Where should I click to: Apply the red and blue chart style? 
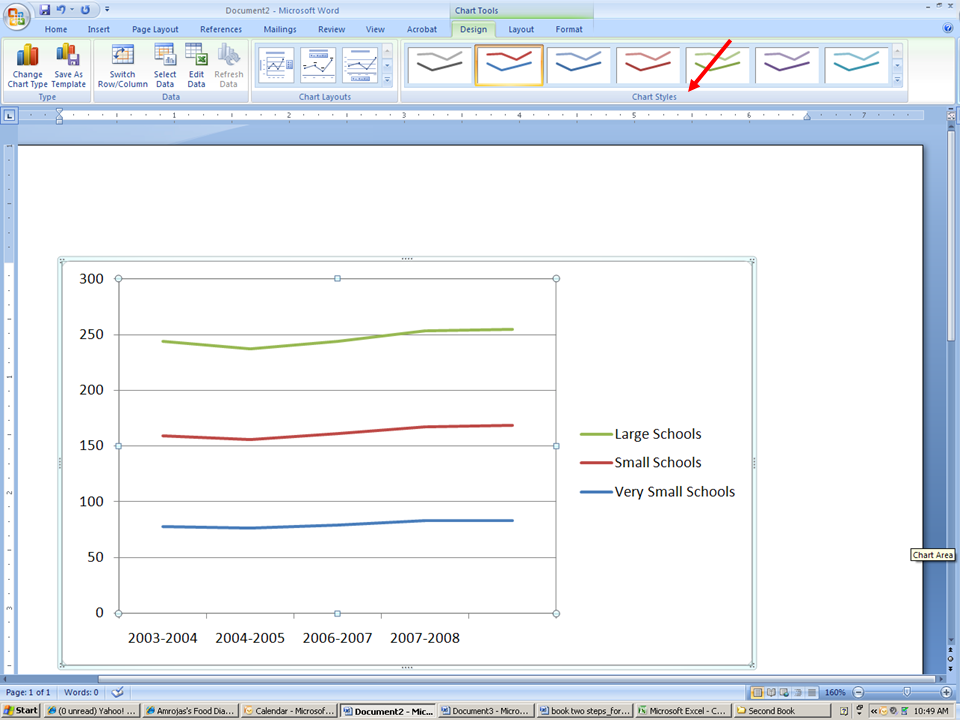click(509, 64)
